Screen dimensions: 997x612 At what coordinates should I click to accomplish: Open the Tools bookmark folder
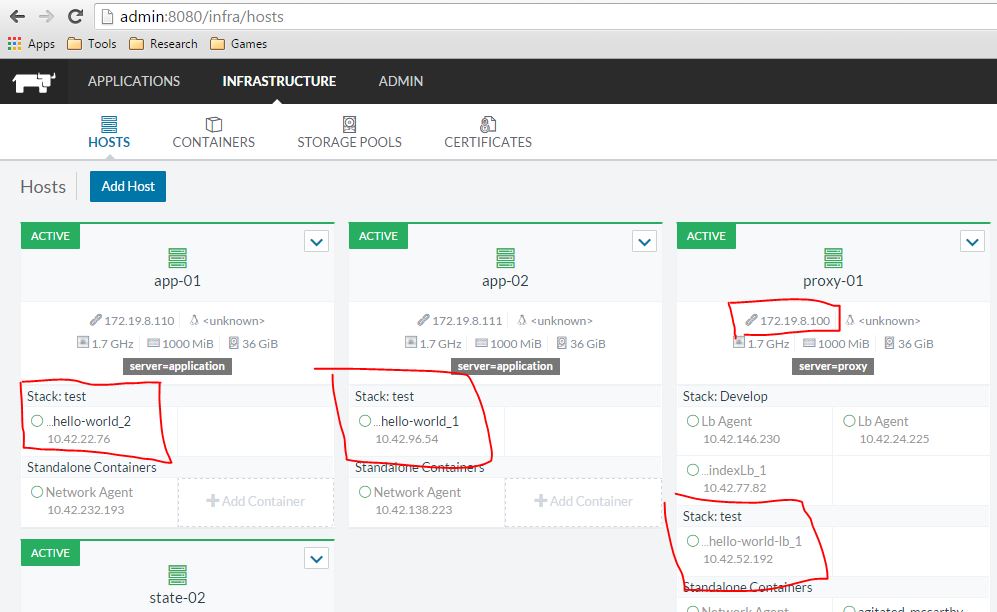pos(92,44)
